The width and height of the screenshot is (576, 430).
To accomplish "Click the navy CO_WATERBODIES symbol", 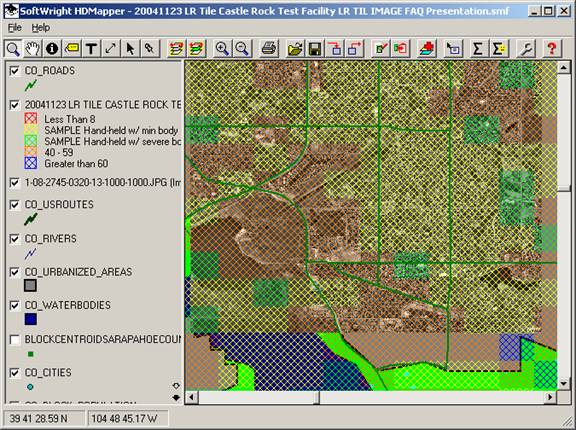I will (30, 319).
